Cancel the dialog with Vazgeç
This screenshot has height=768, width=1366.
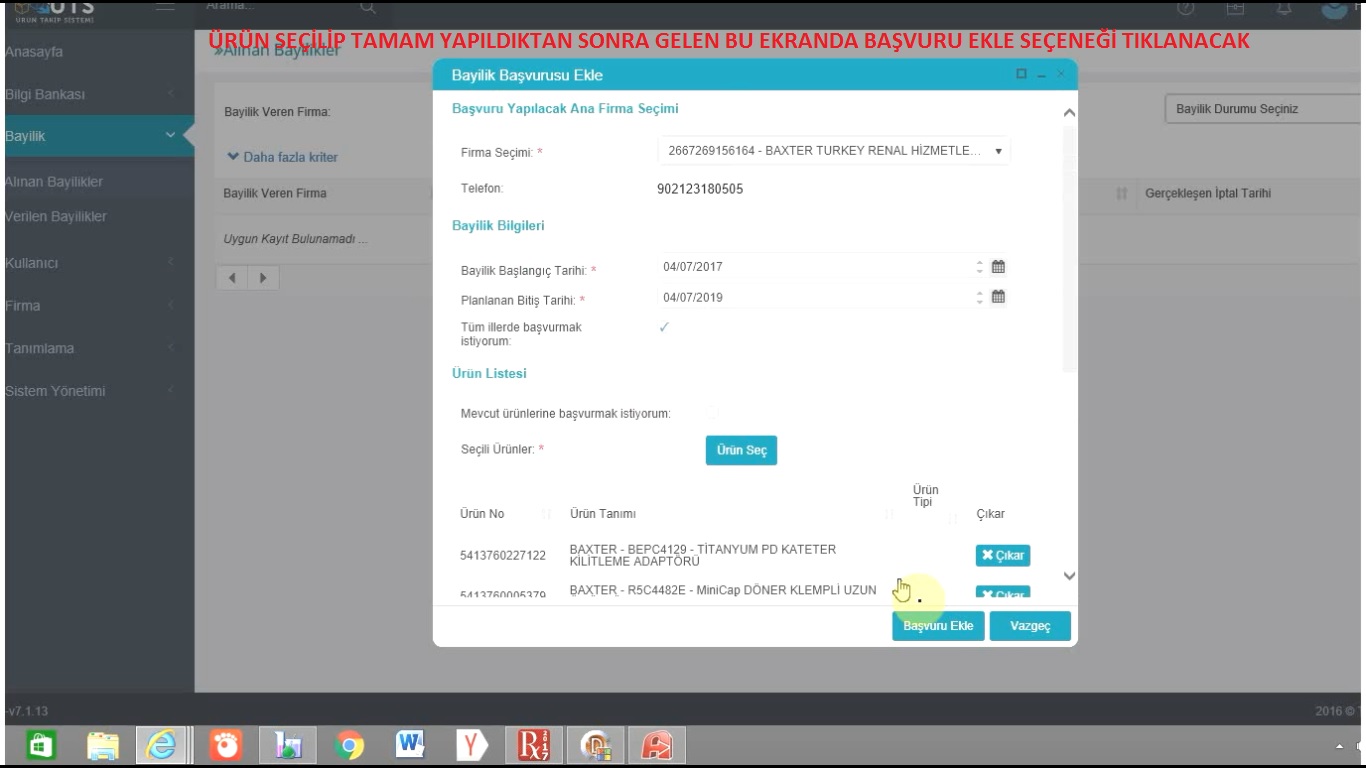point(1030,626)
